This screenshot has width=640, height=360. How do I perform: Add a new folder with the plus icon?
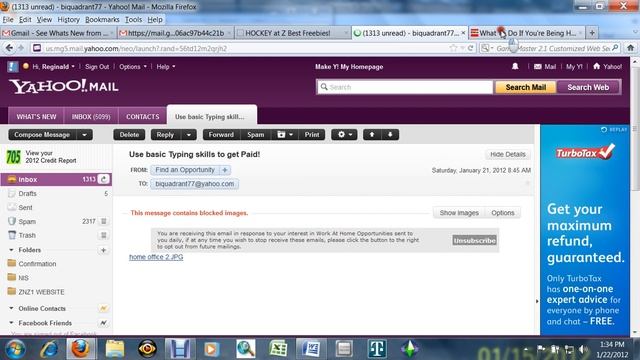[103, 250]
